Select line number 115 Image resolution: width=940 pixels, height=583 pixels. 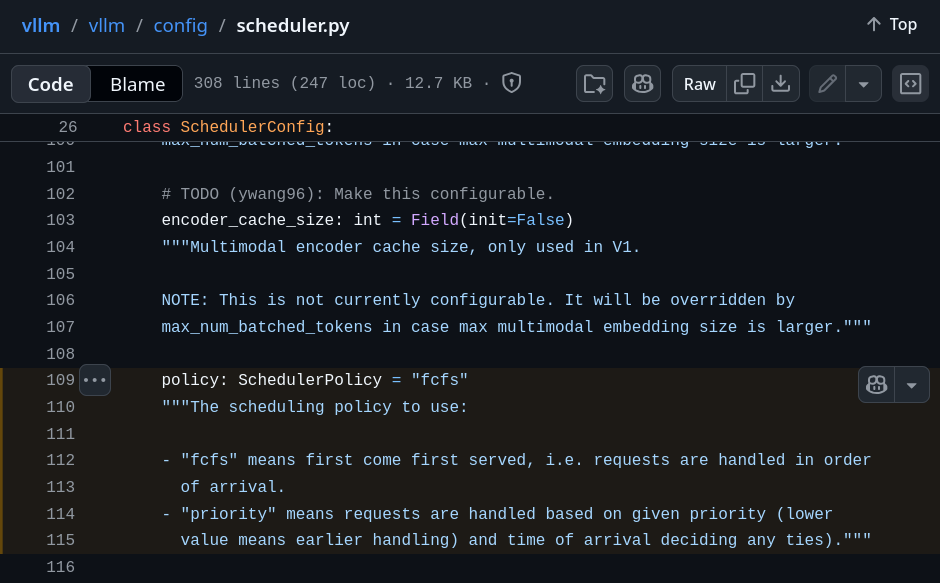tap(61, 540)
